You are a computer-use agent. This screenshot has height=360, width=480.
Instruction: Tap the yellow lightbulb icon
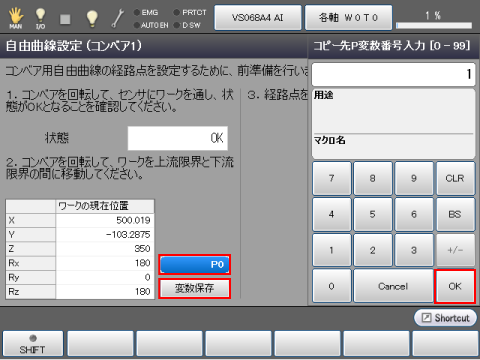point(92,18)
